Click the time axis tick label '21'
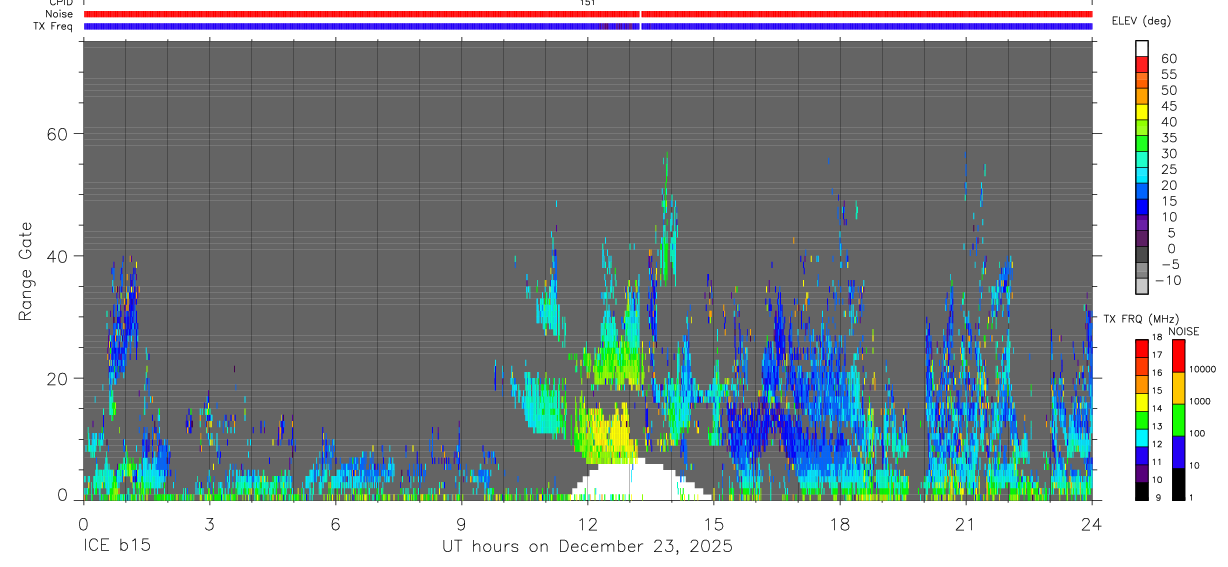This screenshot has height=567, width=1228. click(x=965, y=524)
